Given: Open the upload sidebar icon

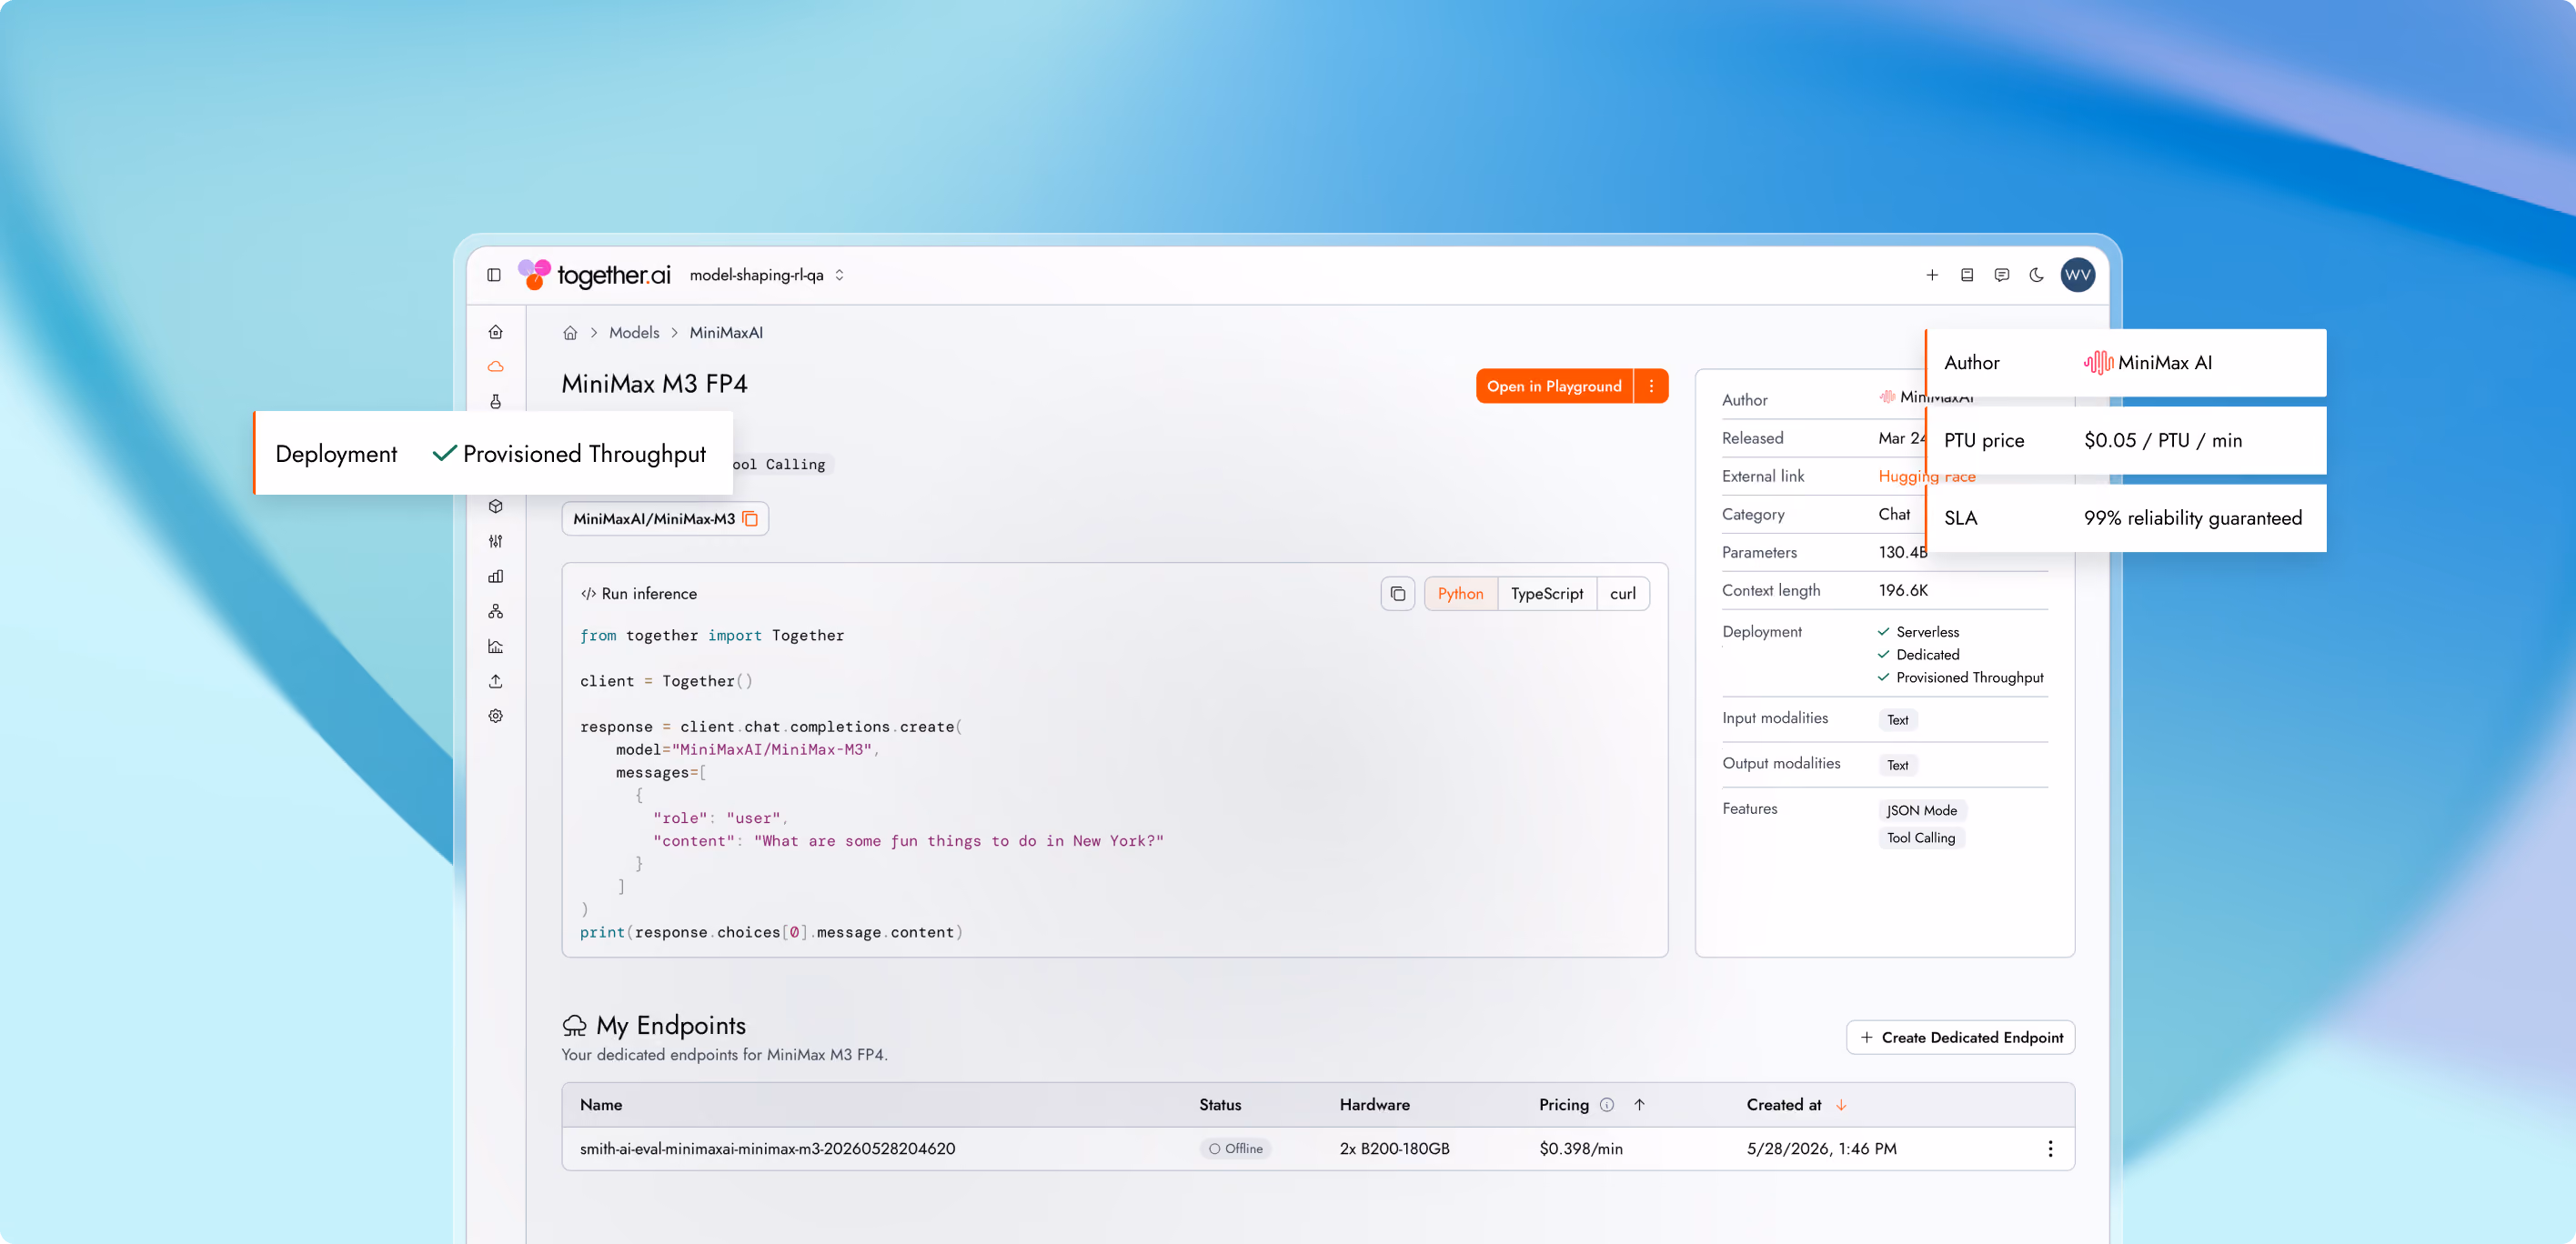Looking at the screenshot, I should tap(496, 681).
